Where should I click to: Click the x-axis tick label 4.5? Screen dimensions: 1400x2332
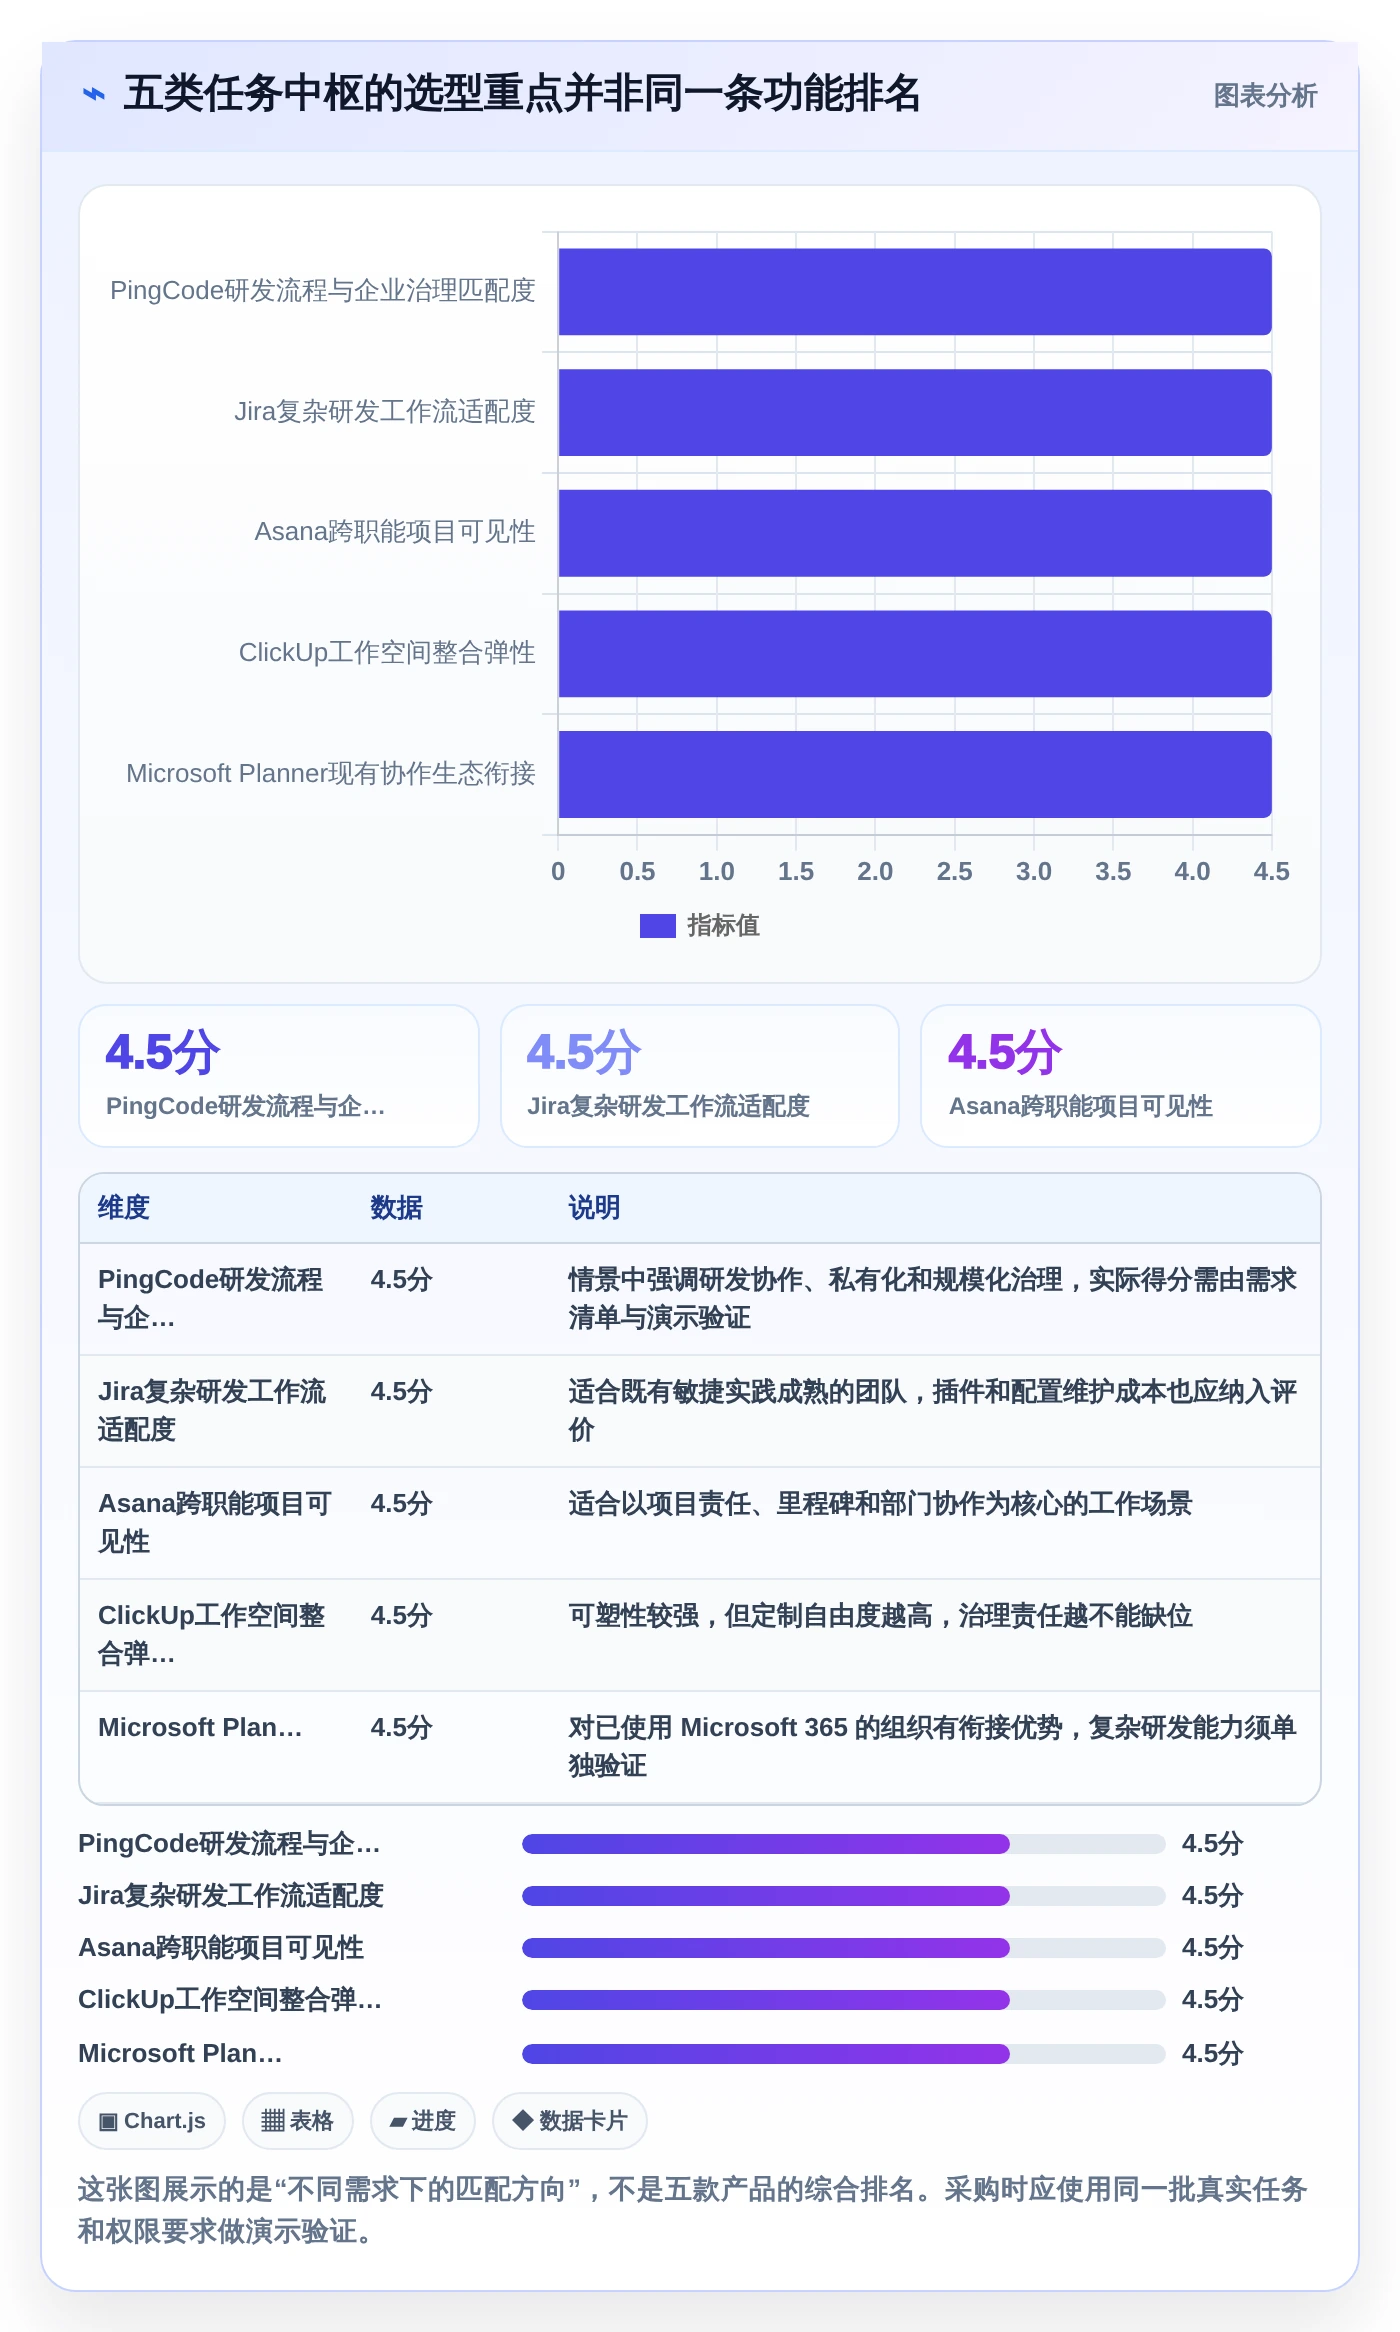[1271, 872]
